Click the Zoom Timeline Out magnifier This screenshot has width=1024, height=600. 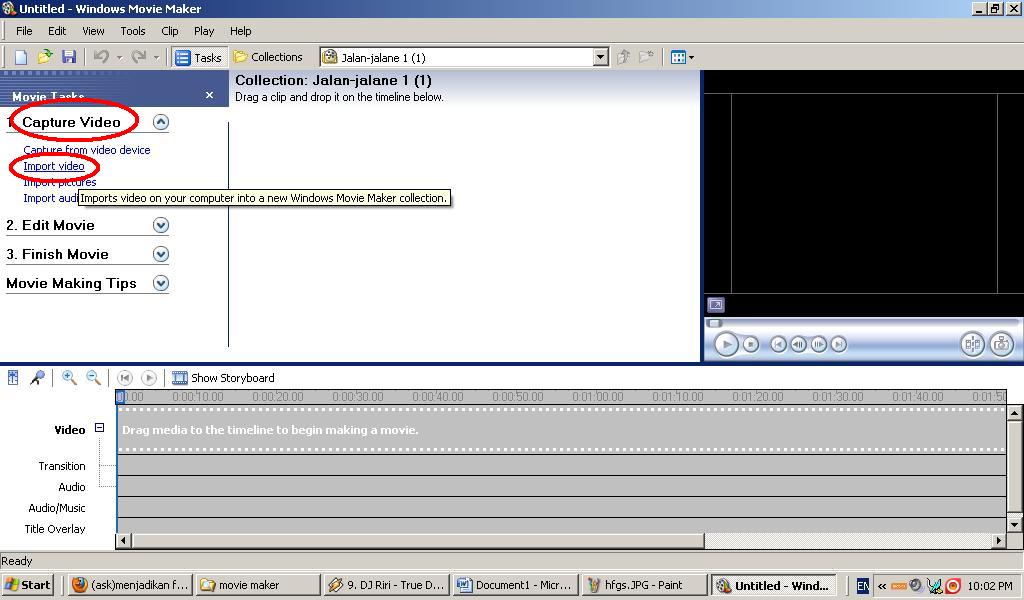pyautogui.click(x=93, y=377)
